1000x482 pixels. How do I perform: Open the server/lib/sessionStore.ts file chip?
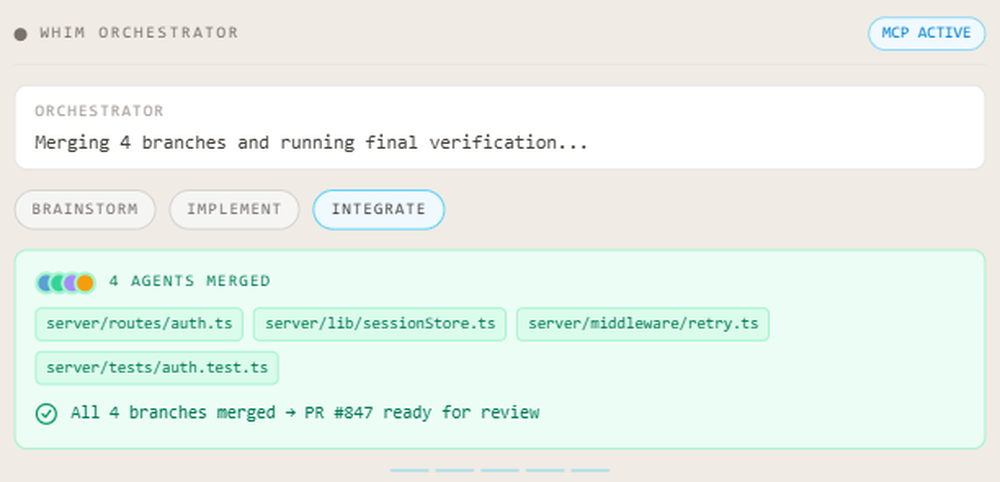click(x=379, y=324)
